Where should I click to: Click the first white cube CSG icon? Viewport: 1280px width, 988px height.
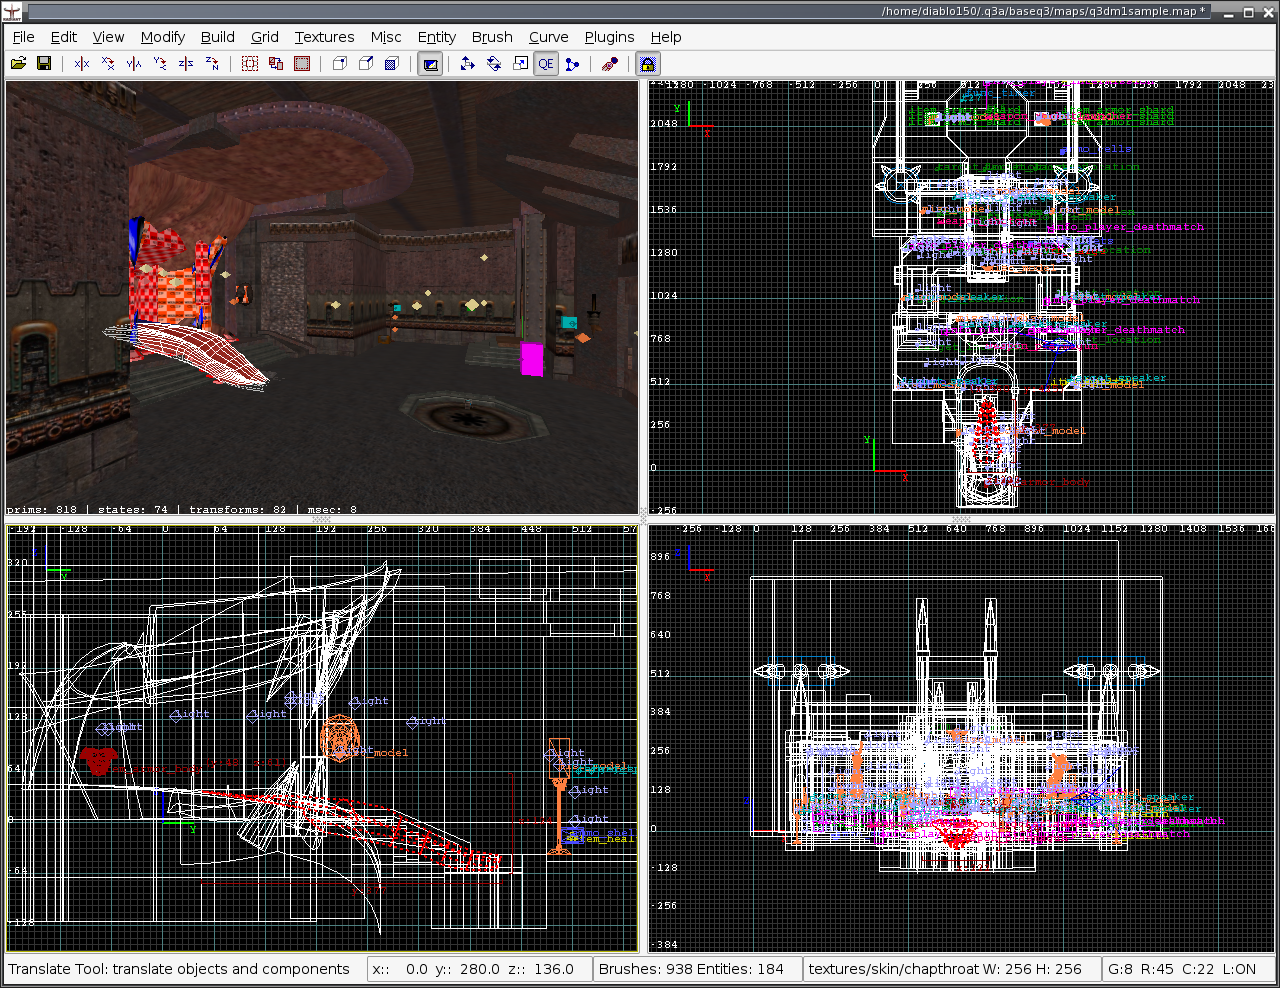pos(340,63)
